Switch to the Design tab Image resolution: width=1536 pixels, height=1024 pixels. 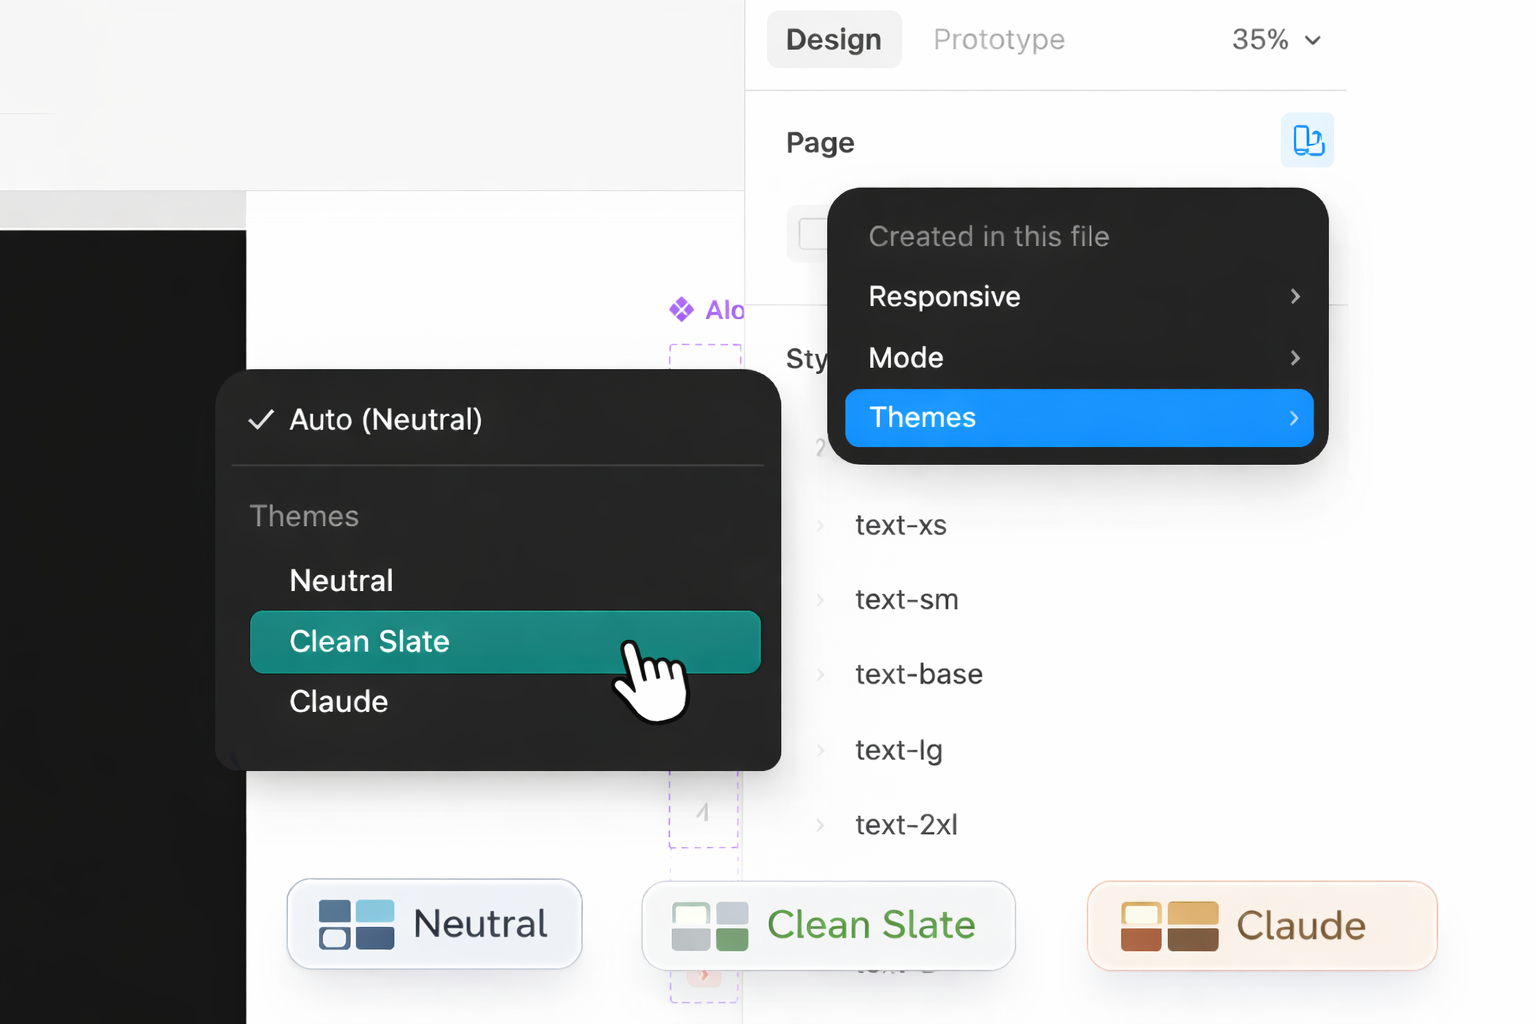pyautogui.click(x=834, y=39)
